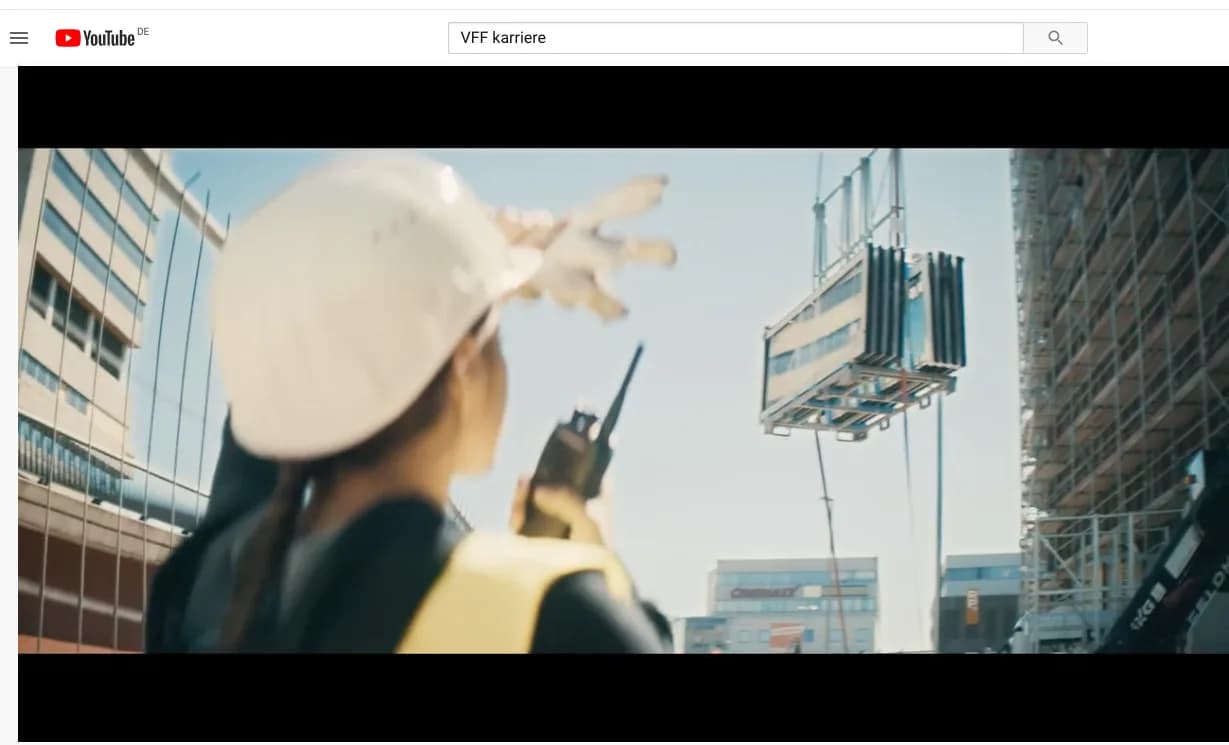Go to YouTube home via logo

tap(95, 38)
